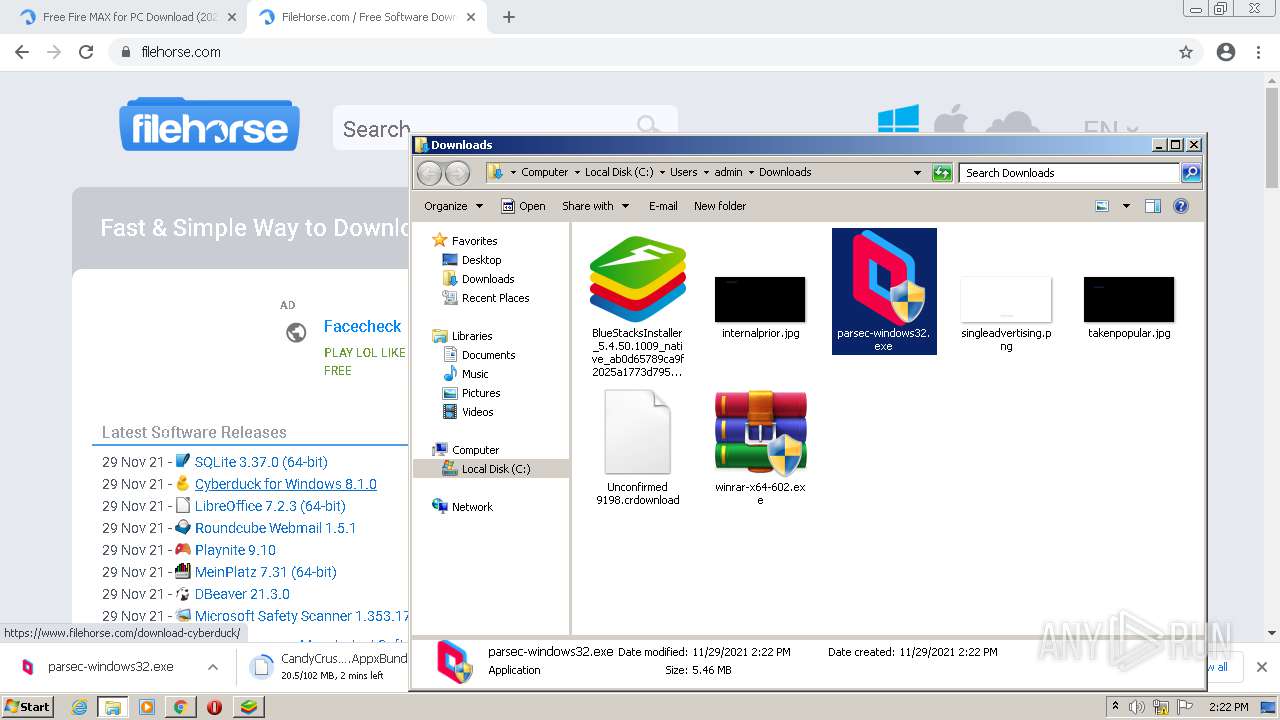1280x720 pixels.
Task: Close the Chrome downloads bar
Action: (1262, 667)
